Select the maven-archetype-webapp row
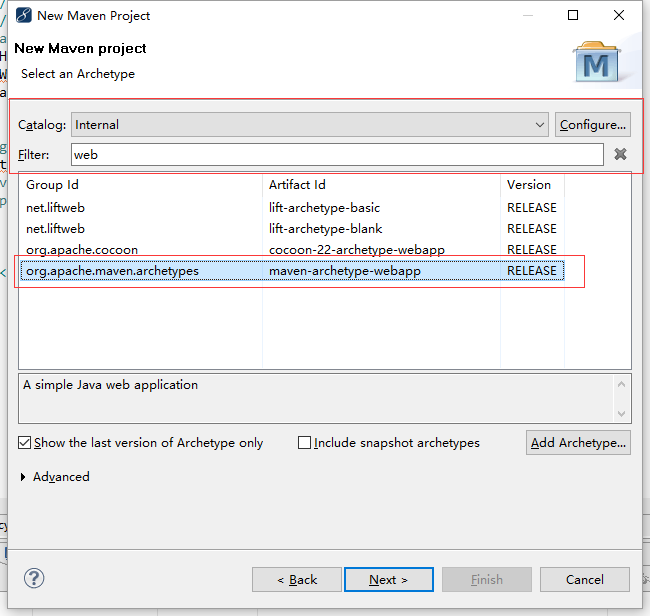650x616 pixels. click(x=292, y=271)
